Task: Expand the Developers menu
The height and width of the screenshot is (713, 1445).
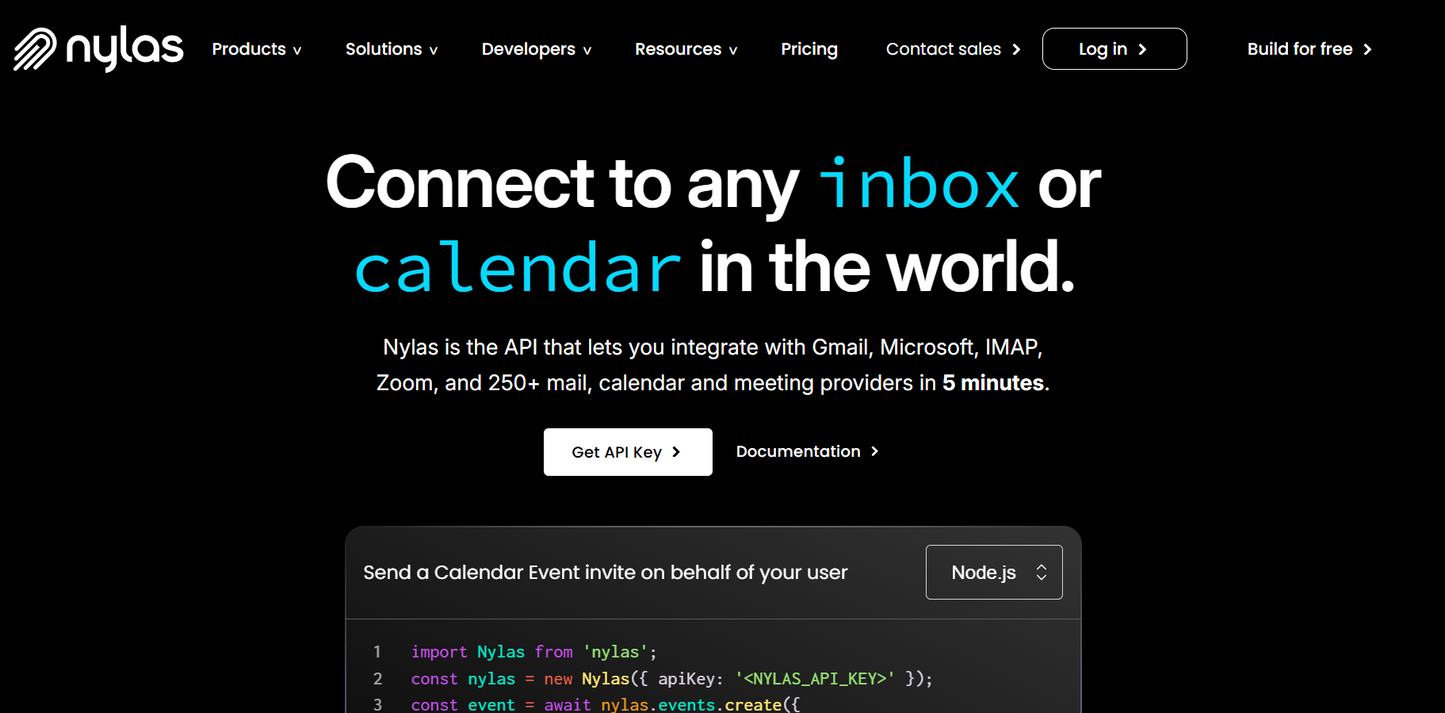Action: (536, 49)
